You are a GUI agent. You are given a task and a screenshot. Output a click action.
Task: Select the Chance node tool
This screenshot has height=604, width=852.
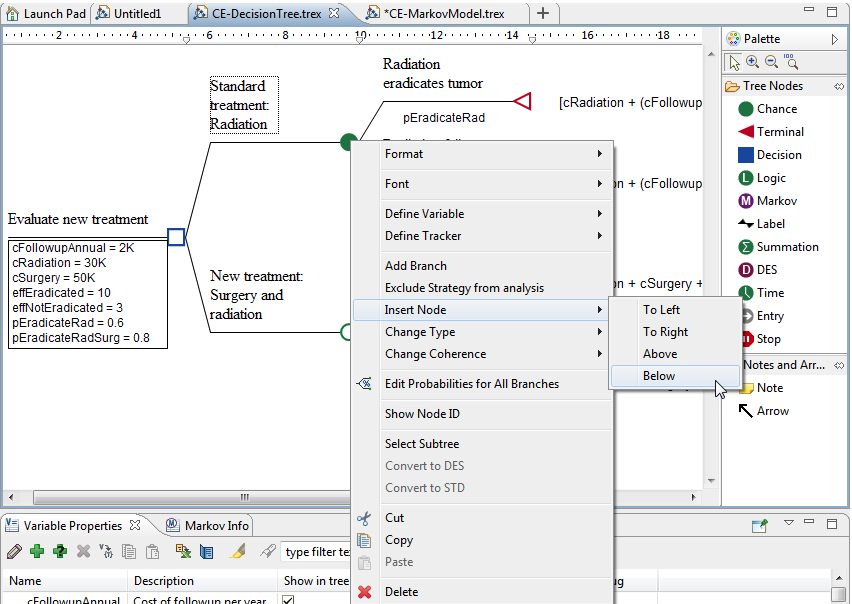770,109
